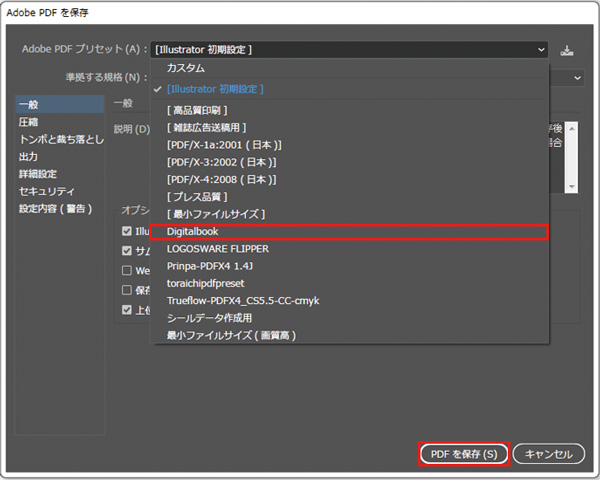Choose 最小ファイルサイズ (画質高) preset

coord(350,336)
